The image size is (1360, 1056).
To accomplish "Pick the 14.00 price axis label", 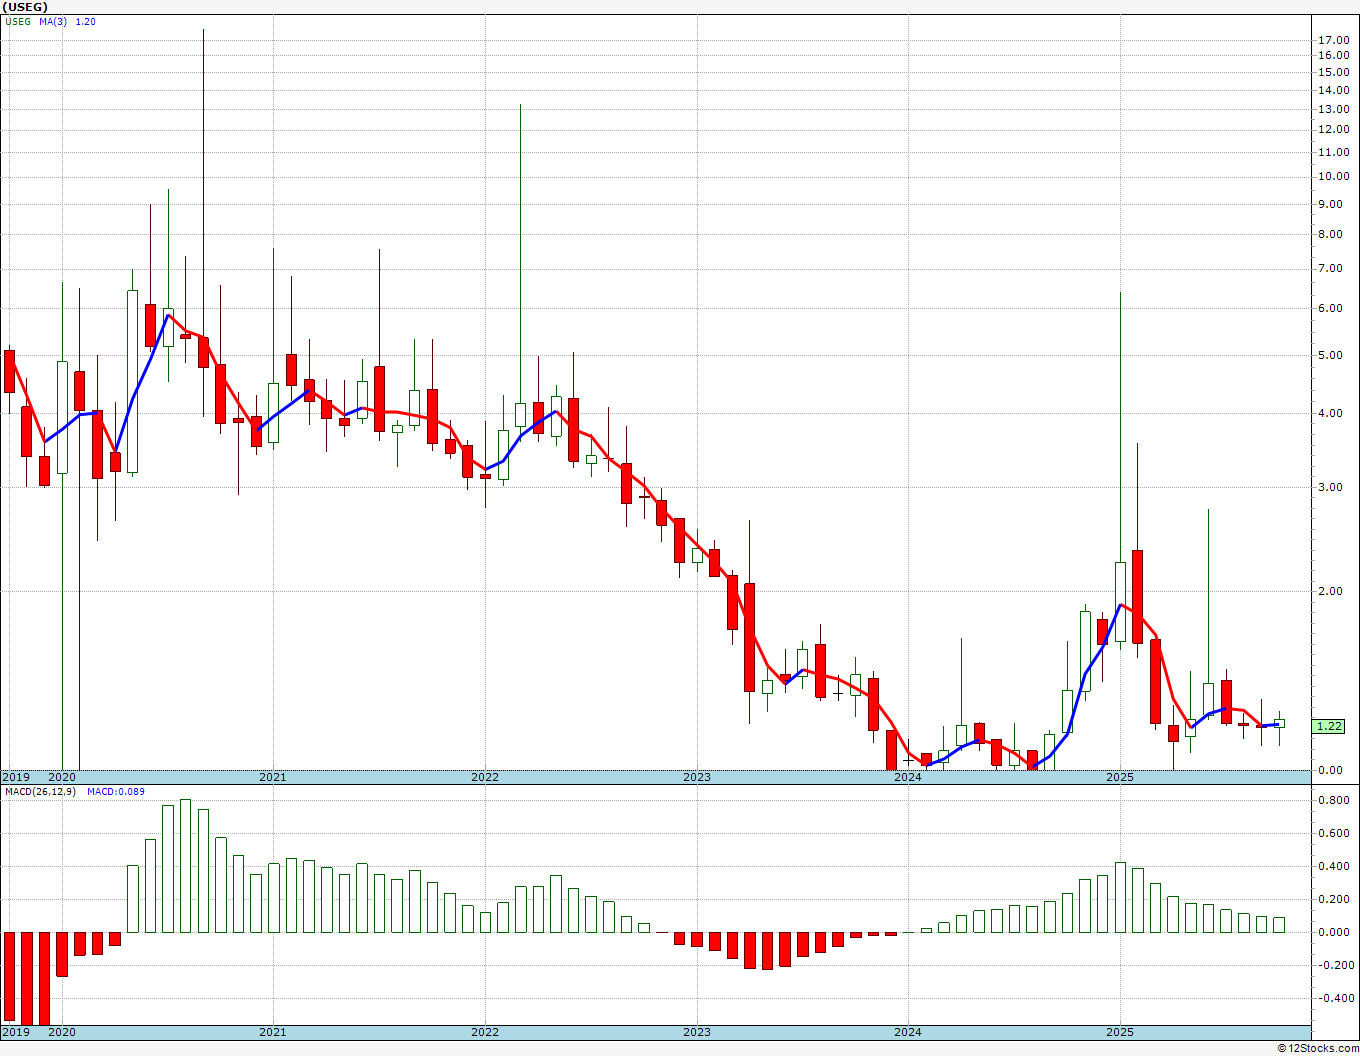I will [x=1334, y=91].
